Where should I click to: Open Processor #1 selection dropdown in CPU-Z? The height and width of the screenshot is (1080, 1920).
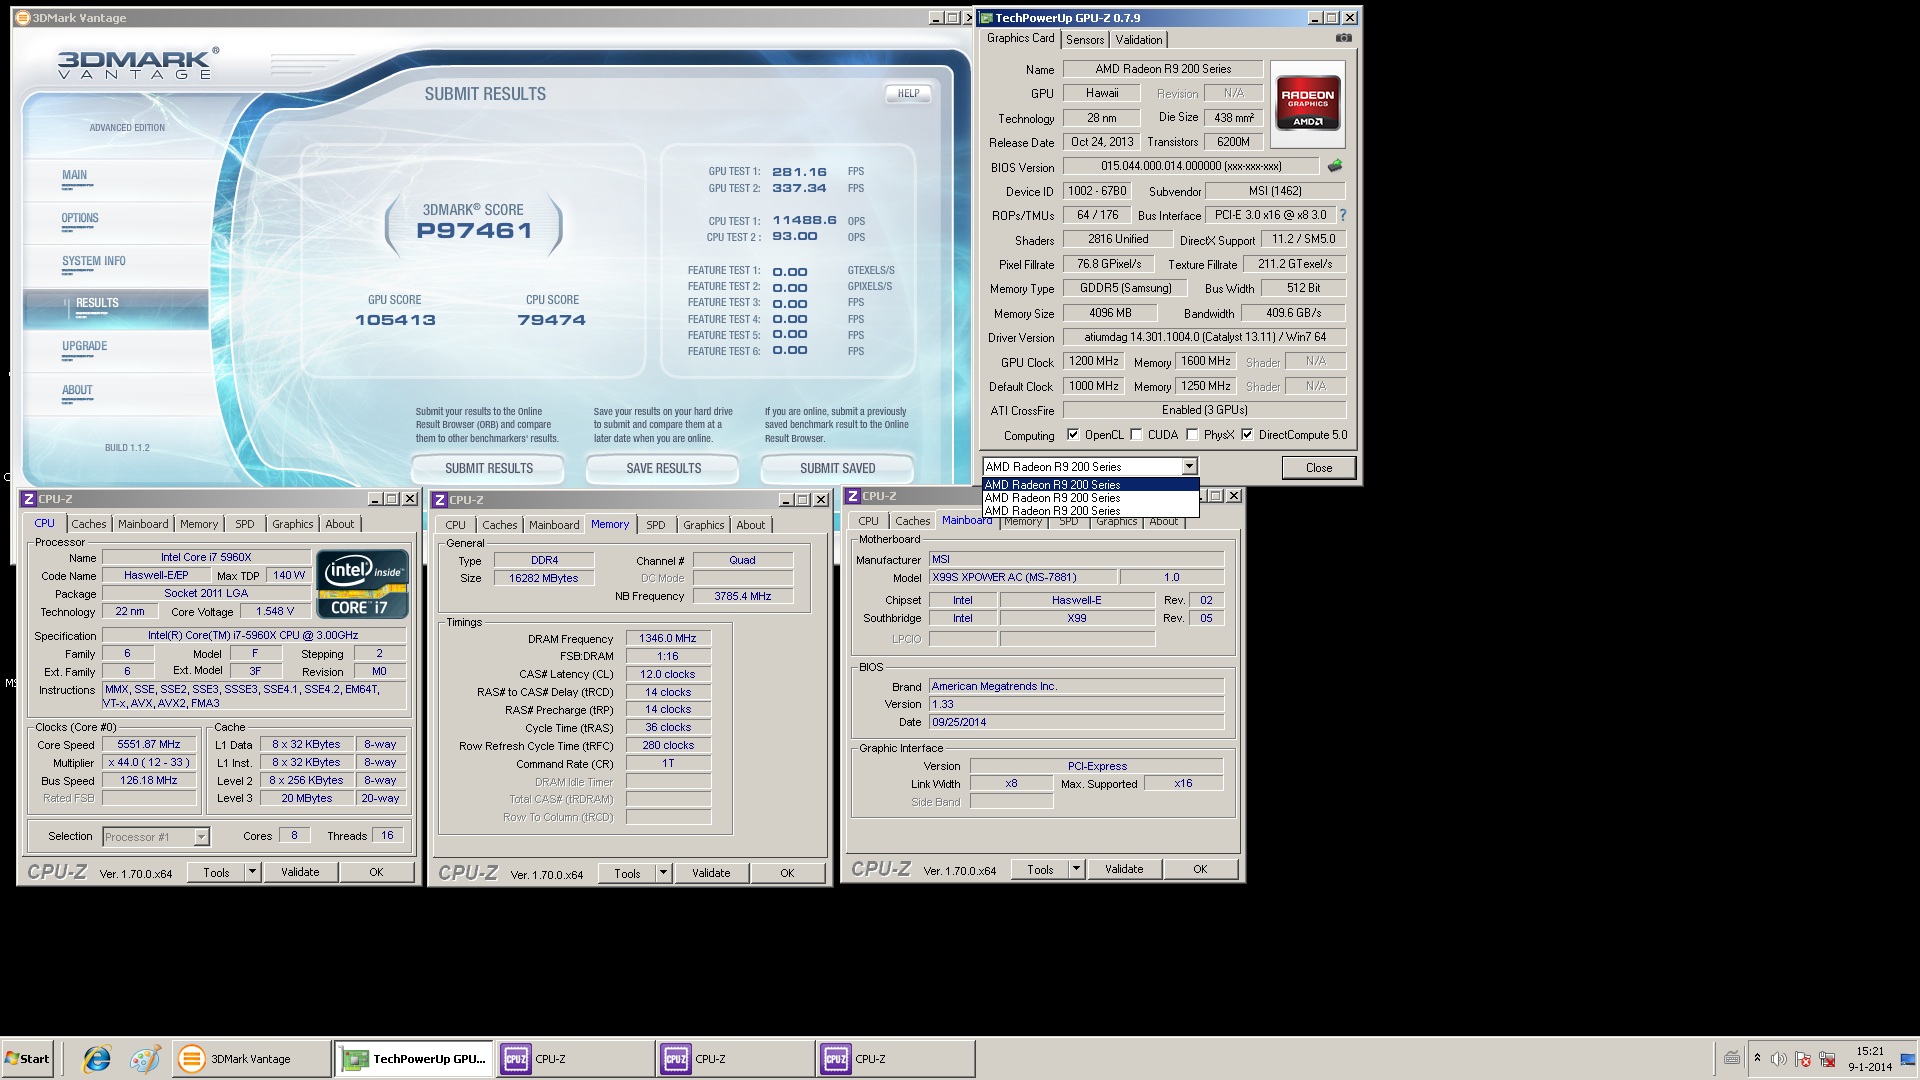click(153, 835)
